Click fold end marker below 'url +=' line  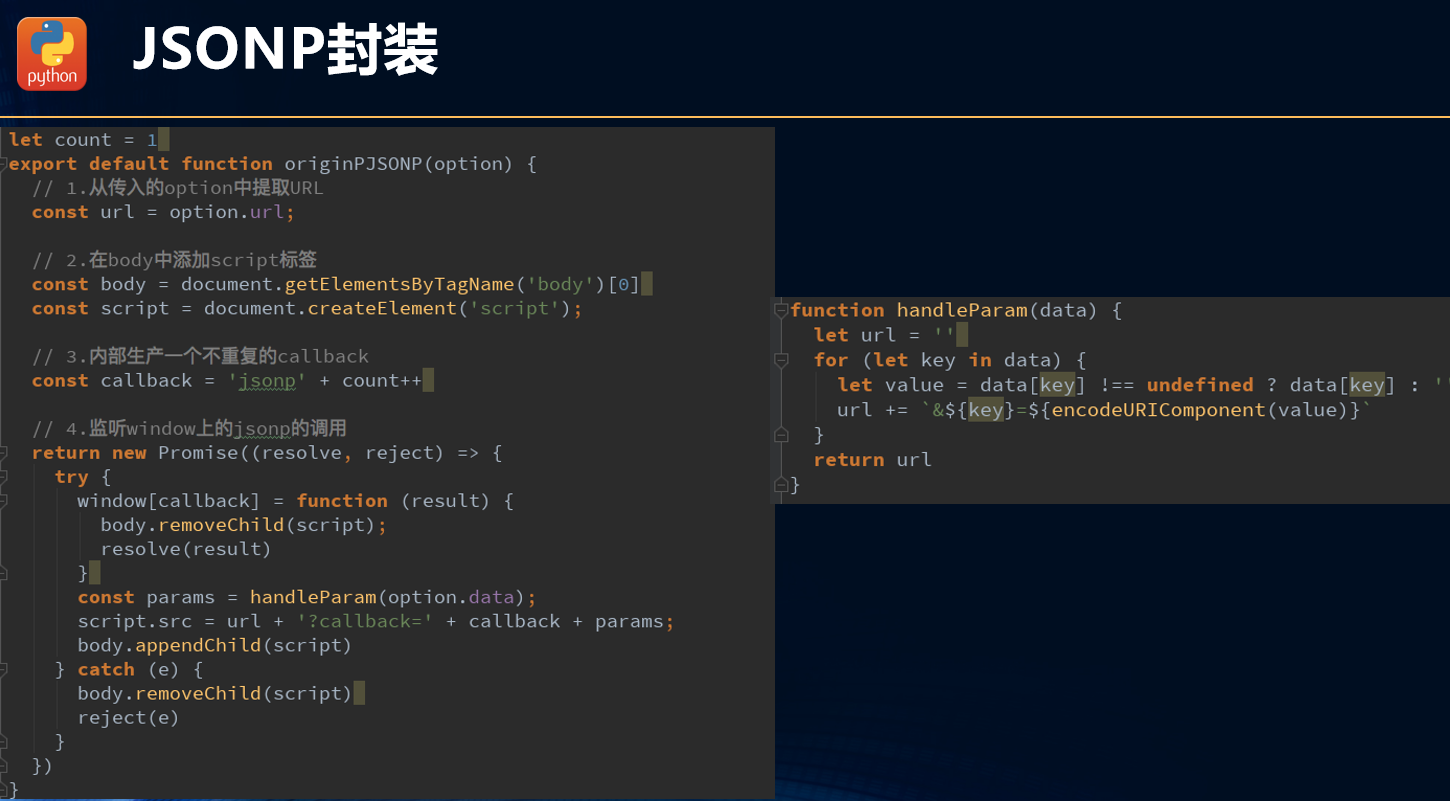click(781, 435)
